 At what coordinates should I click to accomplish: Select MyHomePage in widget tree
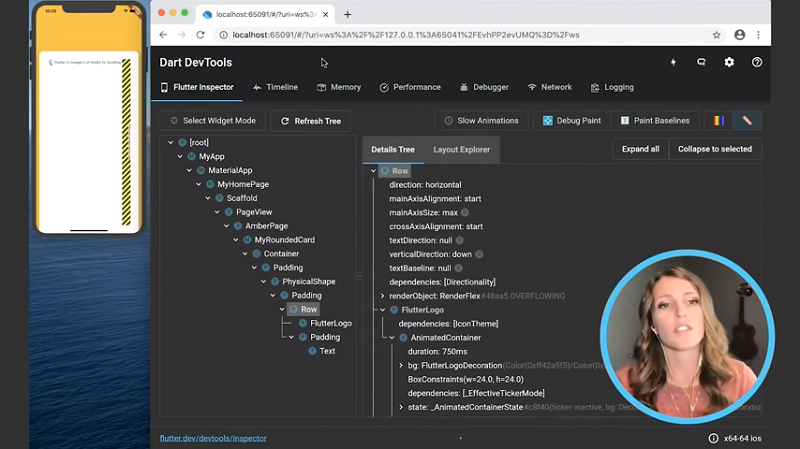243,184
